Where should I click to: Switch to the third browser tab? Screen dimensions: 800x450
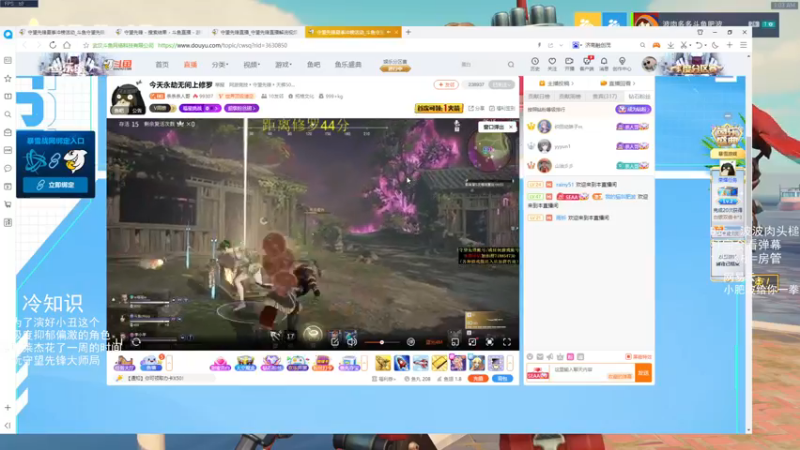(x=255, y=32)
